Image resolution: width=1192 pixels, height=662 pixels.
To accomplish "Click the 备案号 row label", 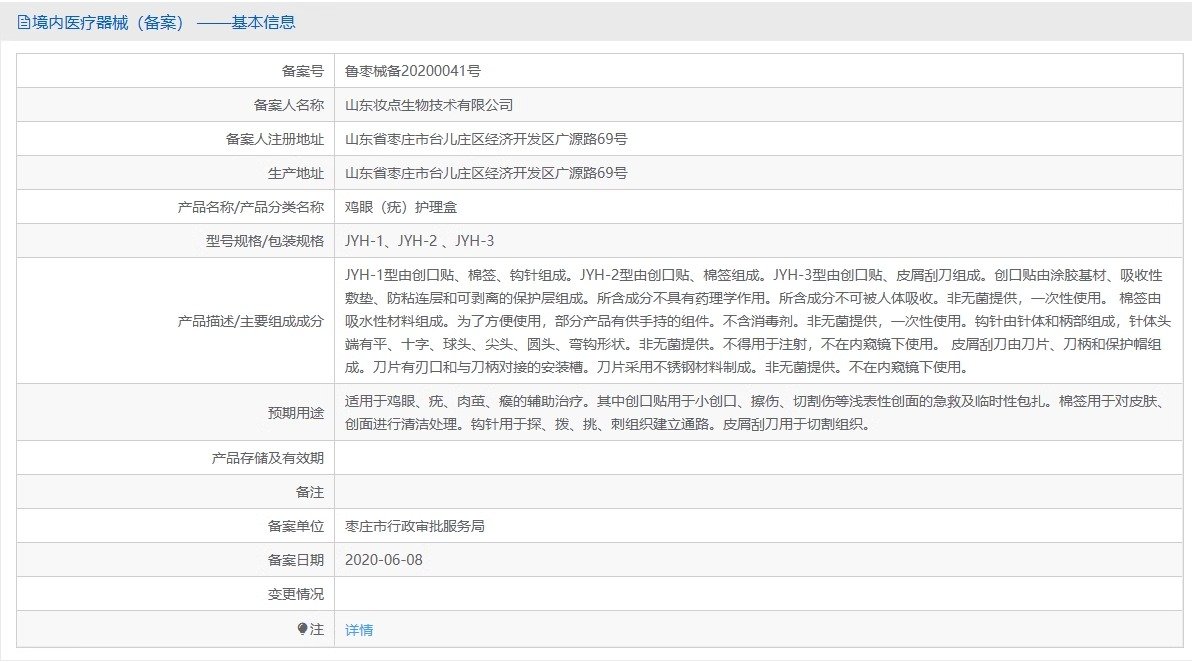I will (303, 71).
